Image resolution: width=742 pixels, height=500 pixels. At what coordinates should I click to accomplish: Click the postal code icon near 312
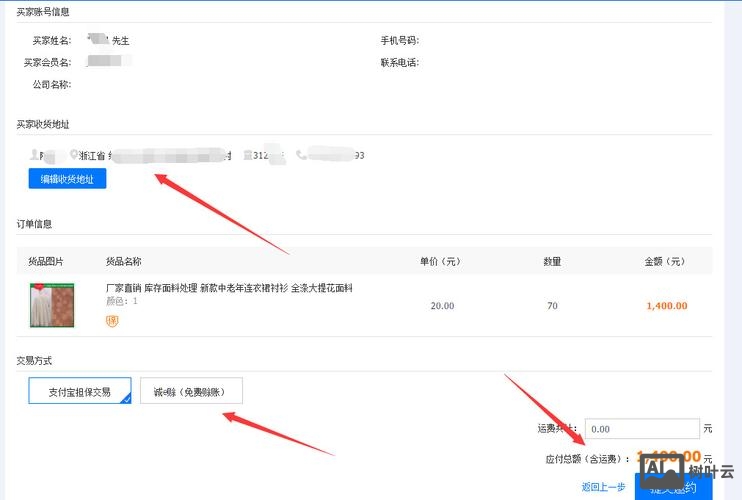point(245,156)
